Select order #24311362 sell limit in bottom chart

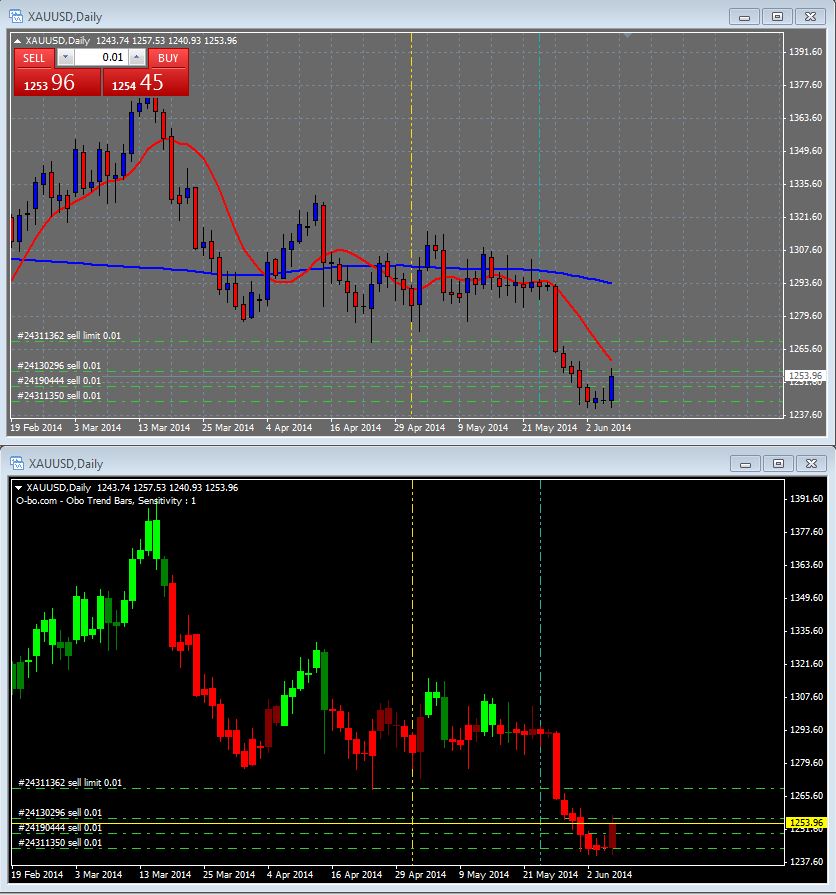tap(70, 783)
